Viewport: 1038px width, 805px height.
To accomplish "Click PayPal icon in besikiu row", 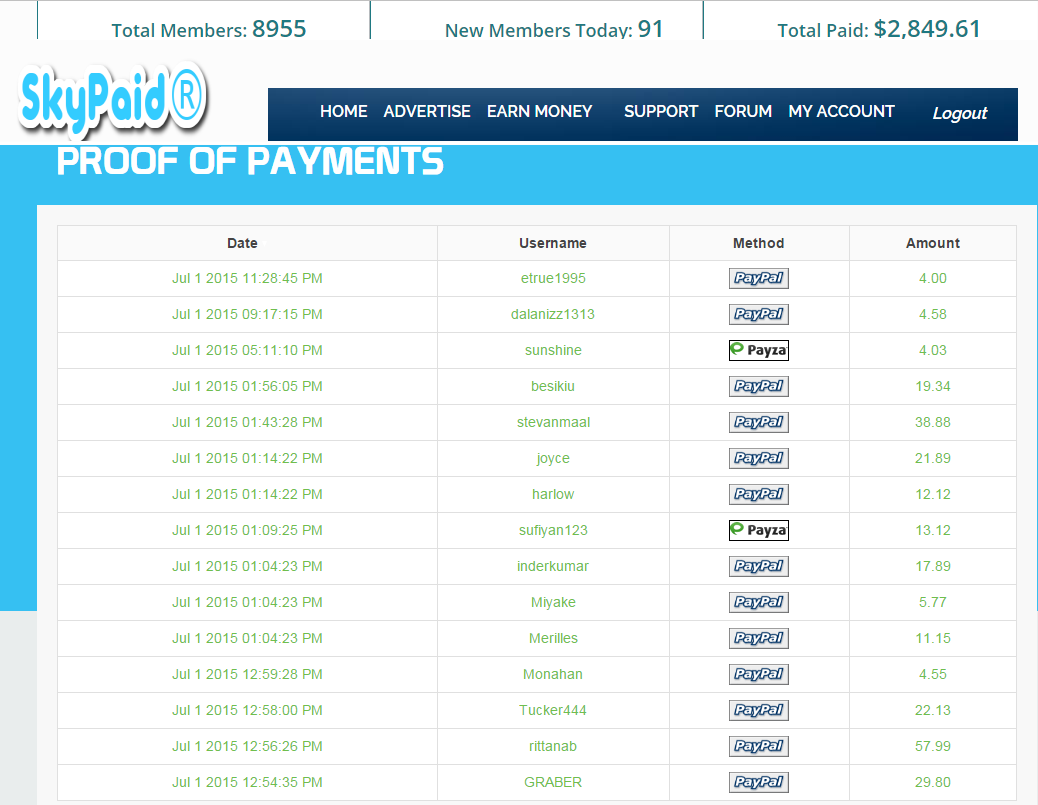I will (759, 386).
